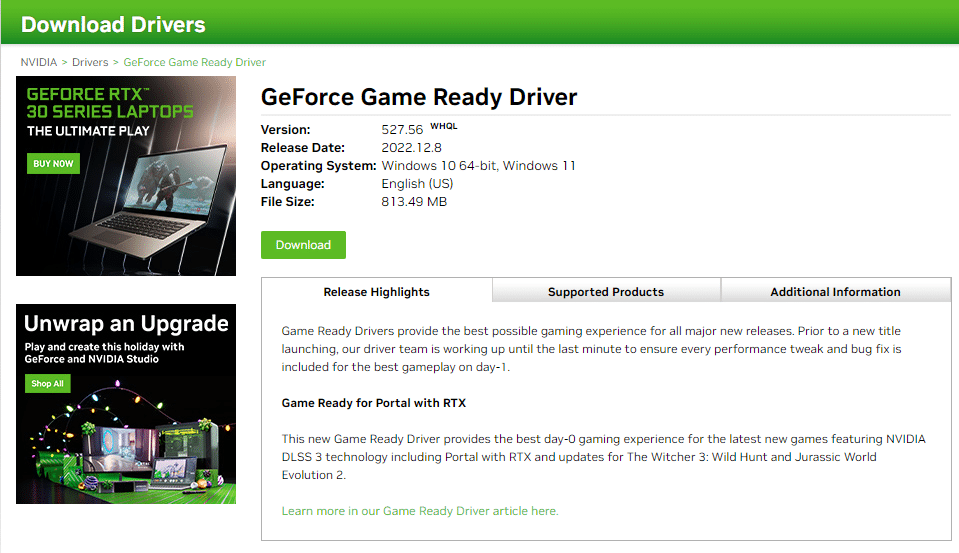The height and width of the screenshot is (553, 959).
Task: Open the Unwrap an Upgrade holiday banner image
Action: point(126,404)
